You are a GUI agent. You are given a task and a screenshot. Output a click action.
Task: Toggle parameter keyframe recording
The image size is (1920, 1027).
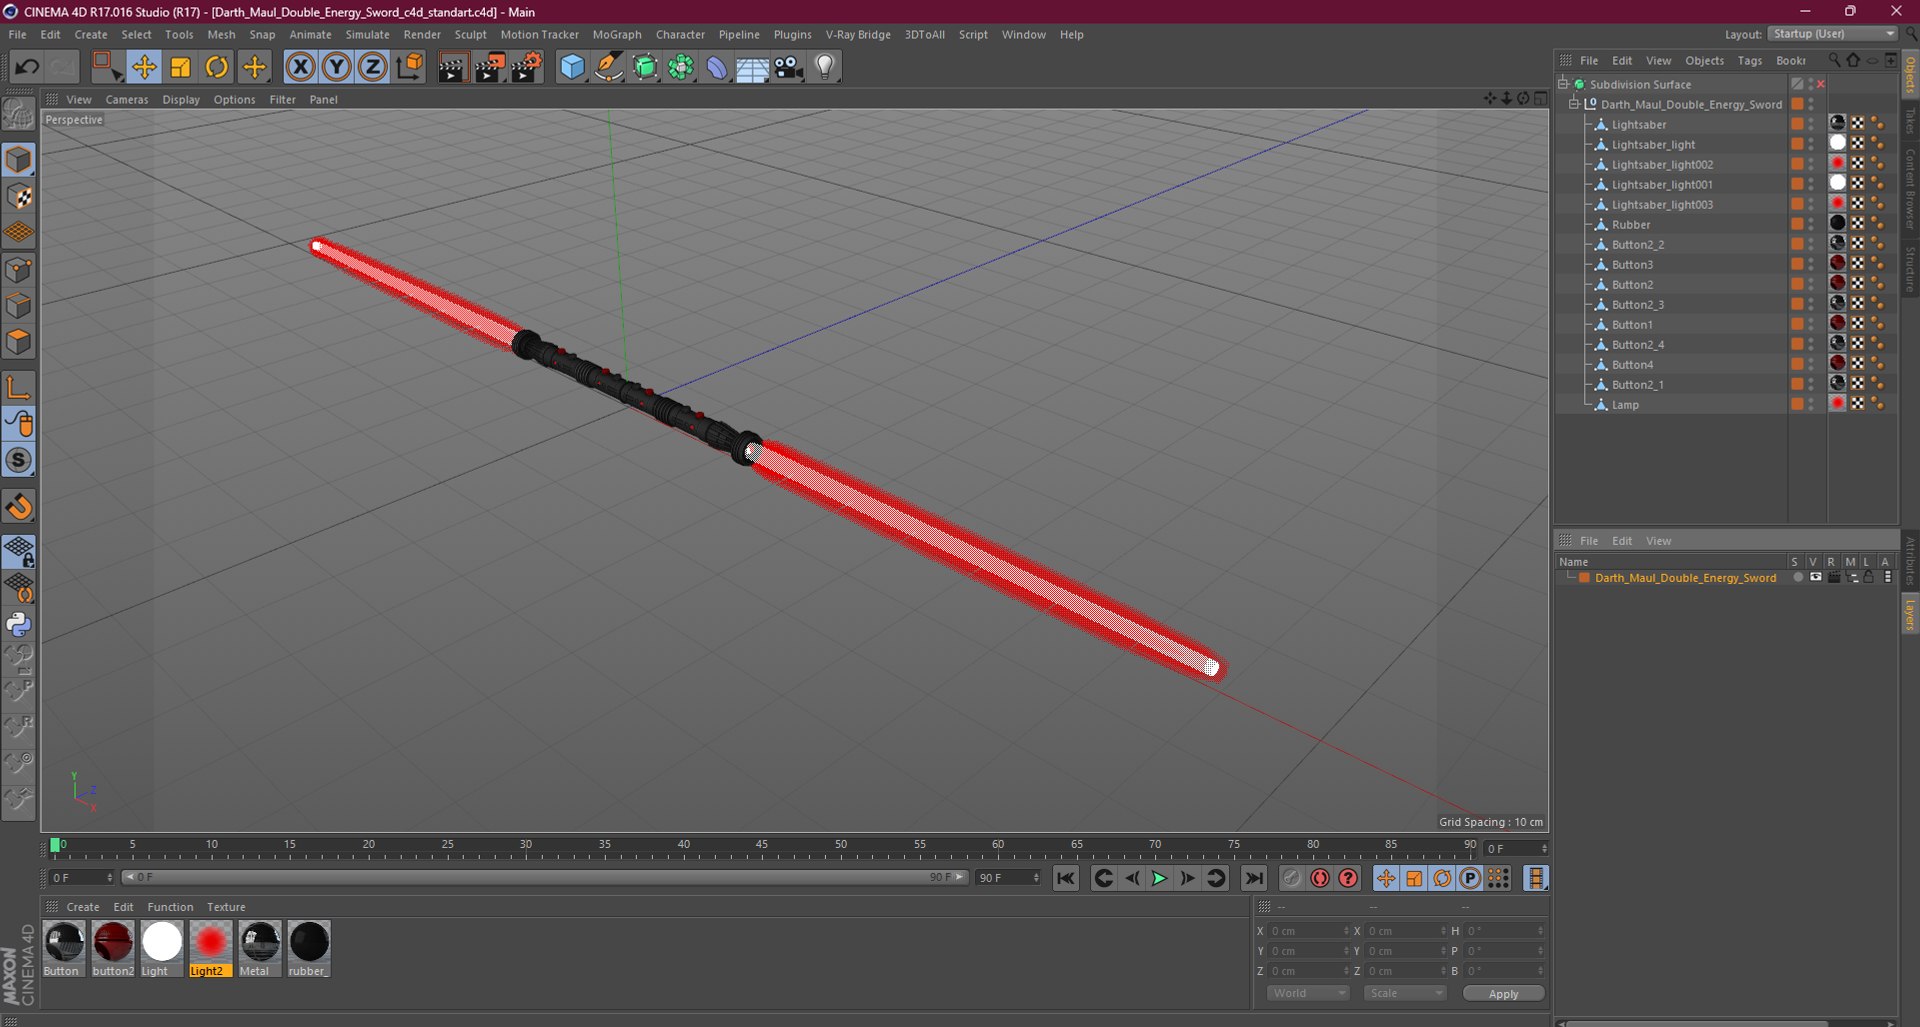click(x=1470, y=878)
